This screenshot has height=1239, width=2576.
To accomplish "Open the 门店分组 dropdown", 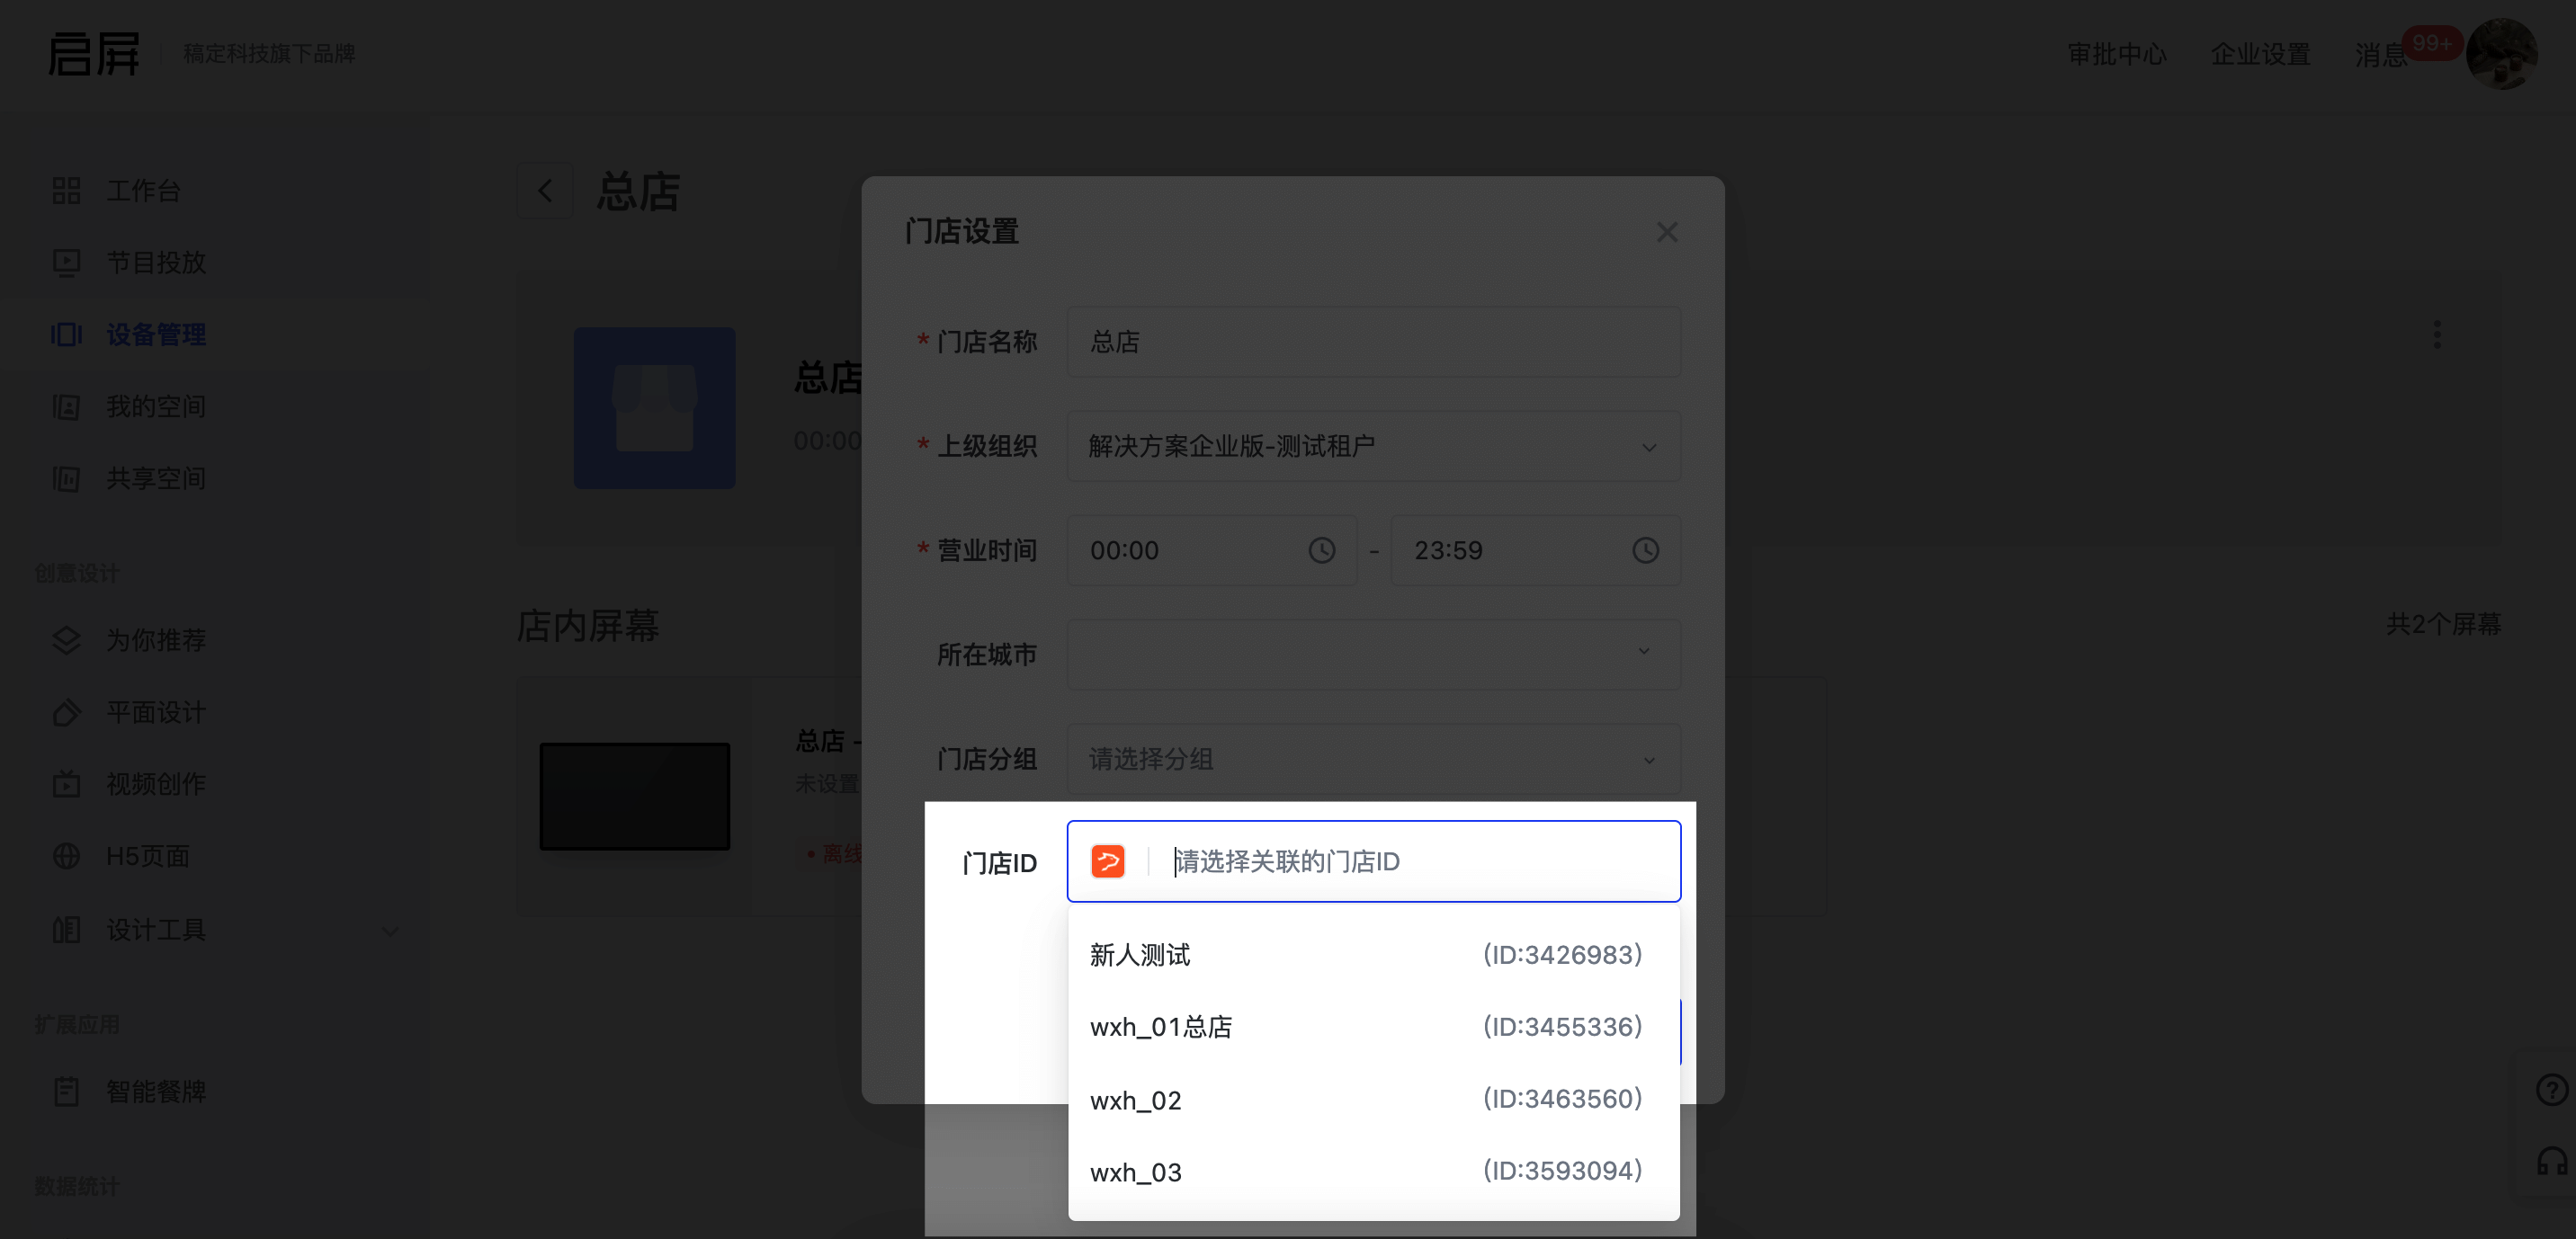I will (1373, 759).
